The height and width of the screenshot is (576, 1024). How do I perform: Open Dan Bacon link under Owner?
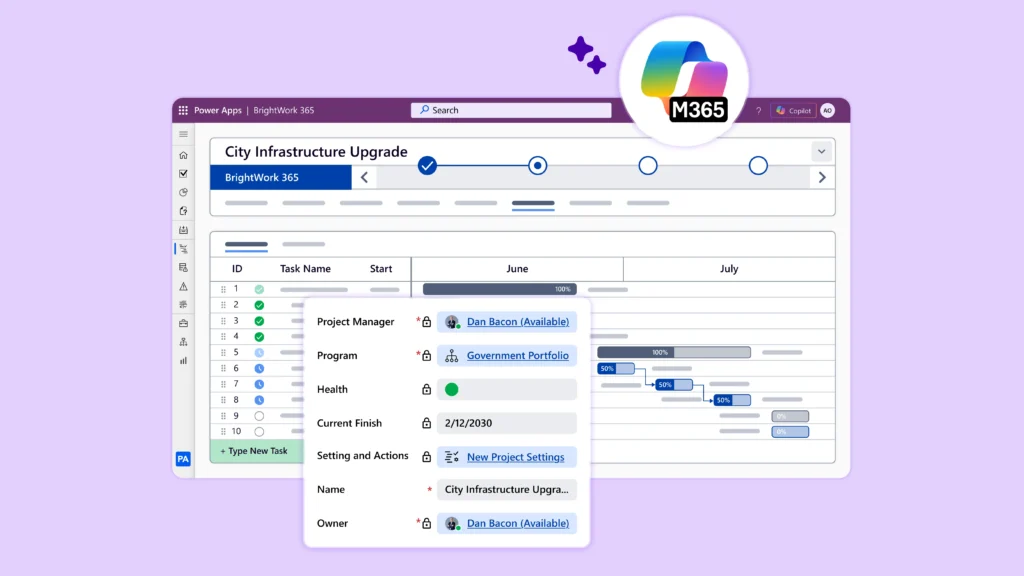(518, 523)
